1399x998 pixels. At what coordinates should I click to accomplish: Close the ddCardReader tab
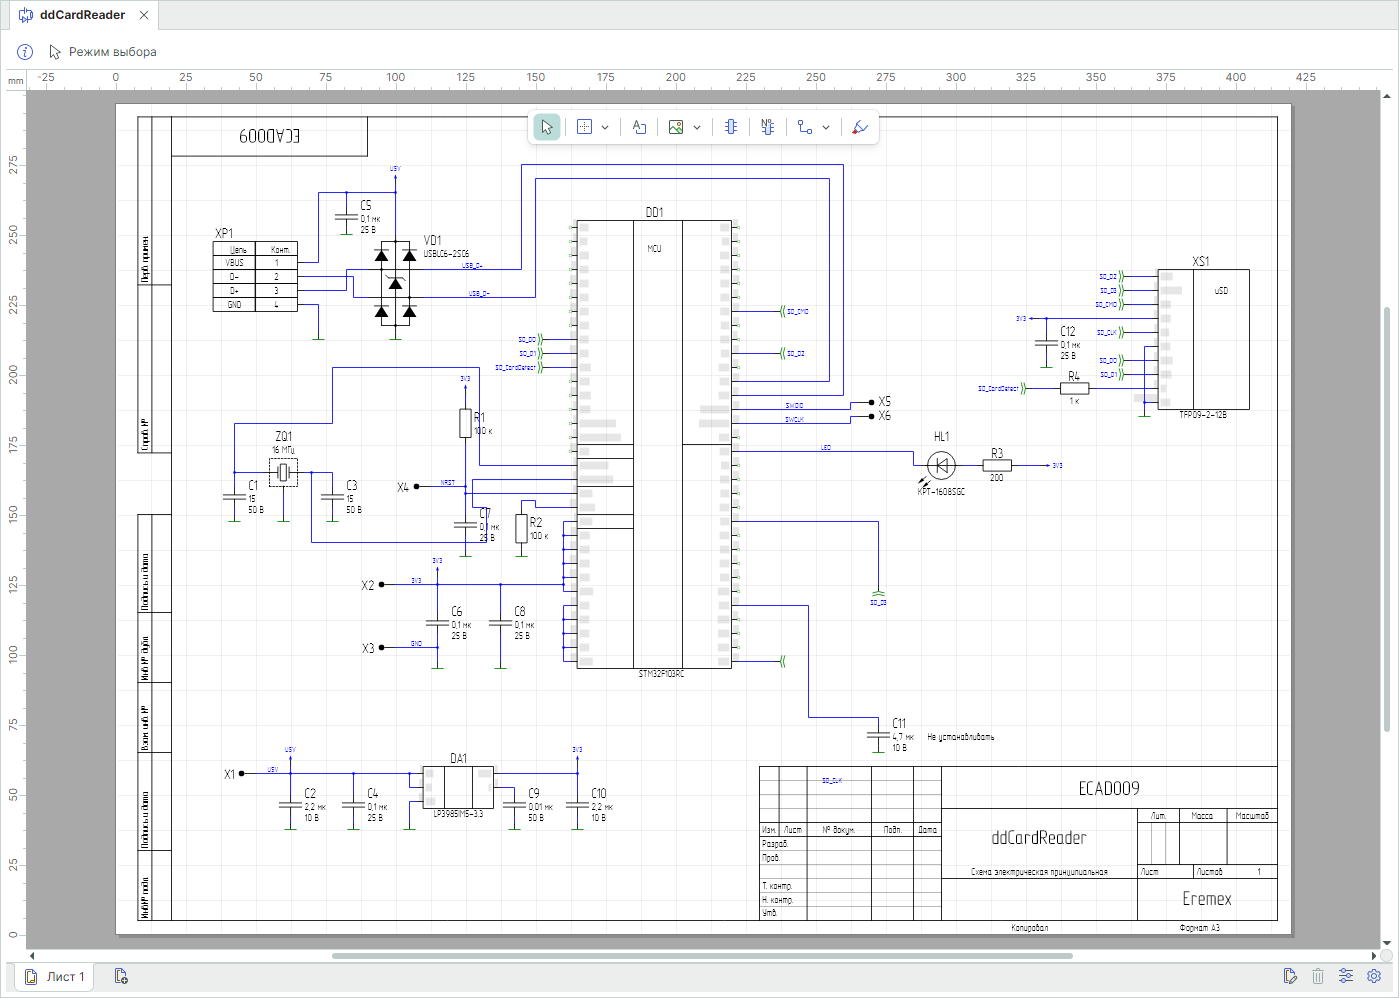pyautogui.click(x=144, y=15)
